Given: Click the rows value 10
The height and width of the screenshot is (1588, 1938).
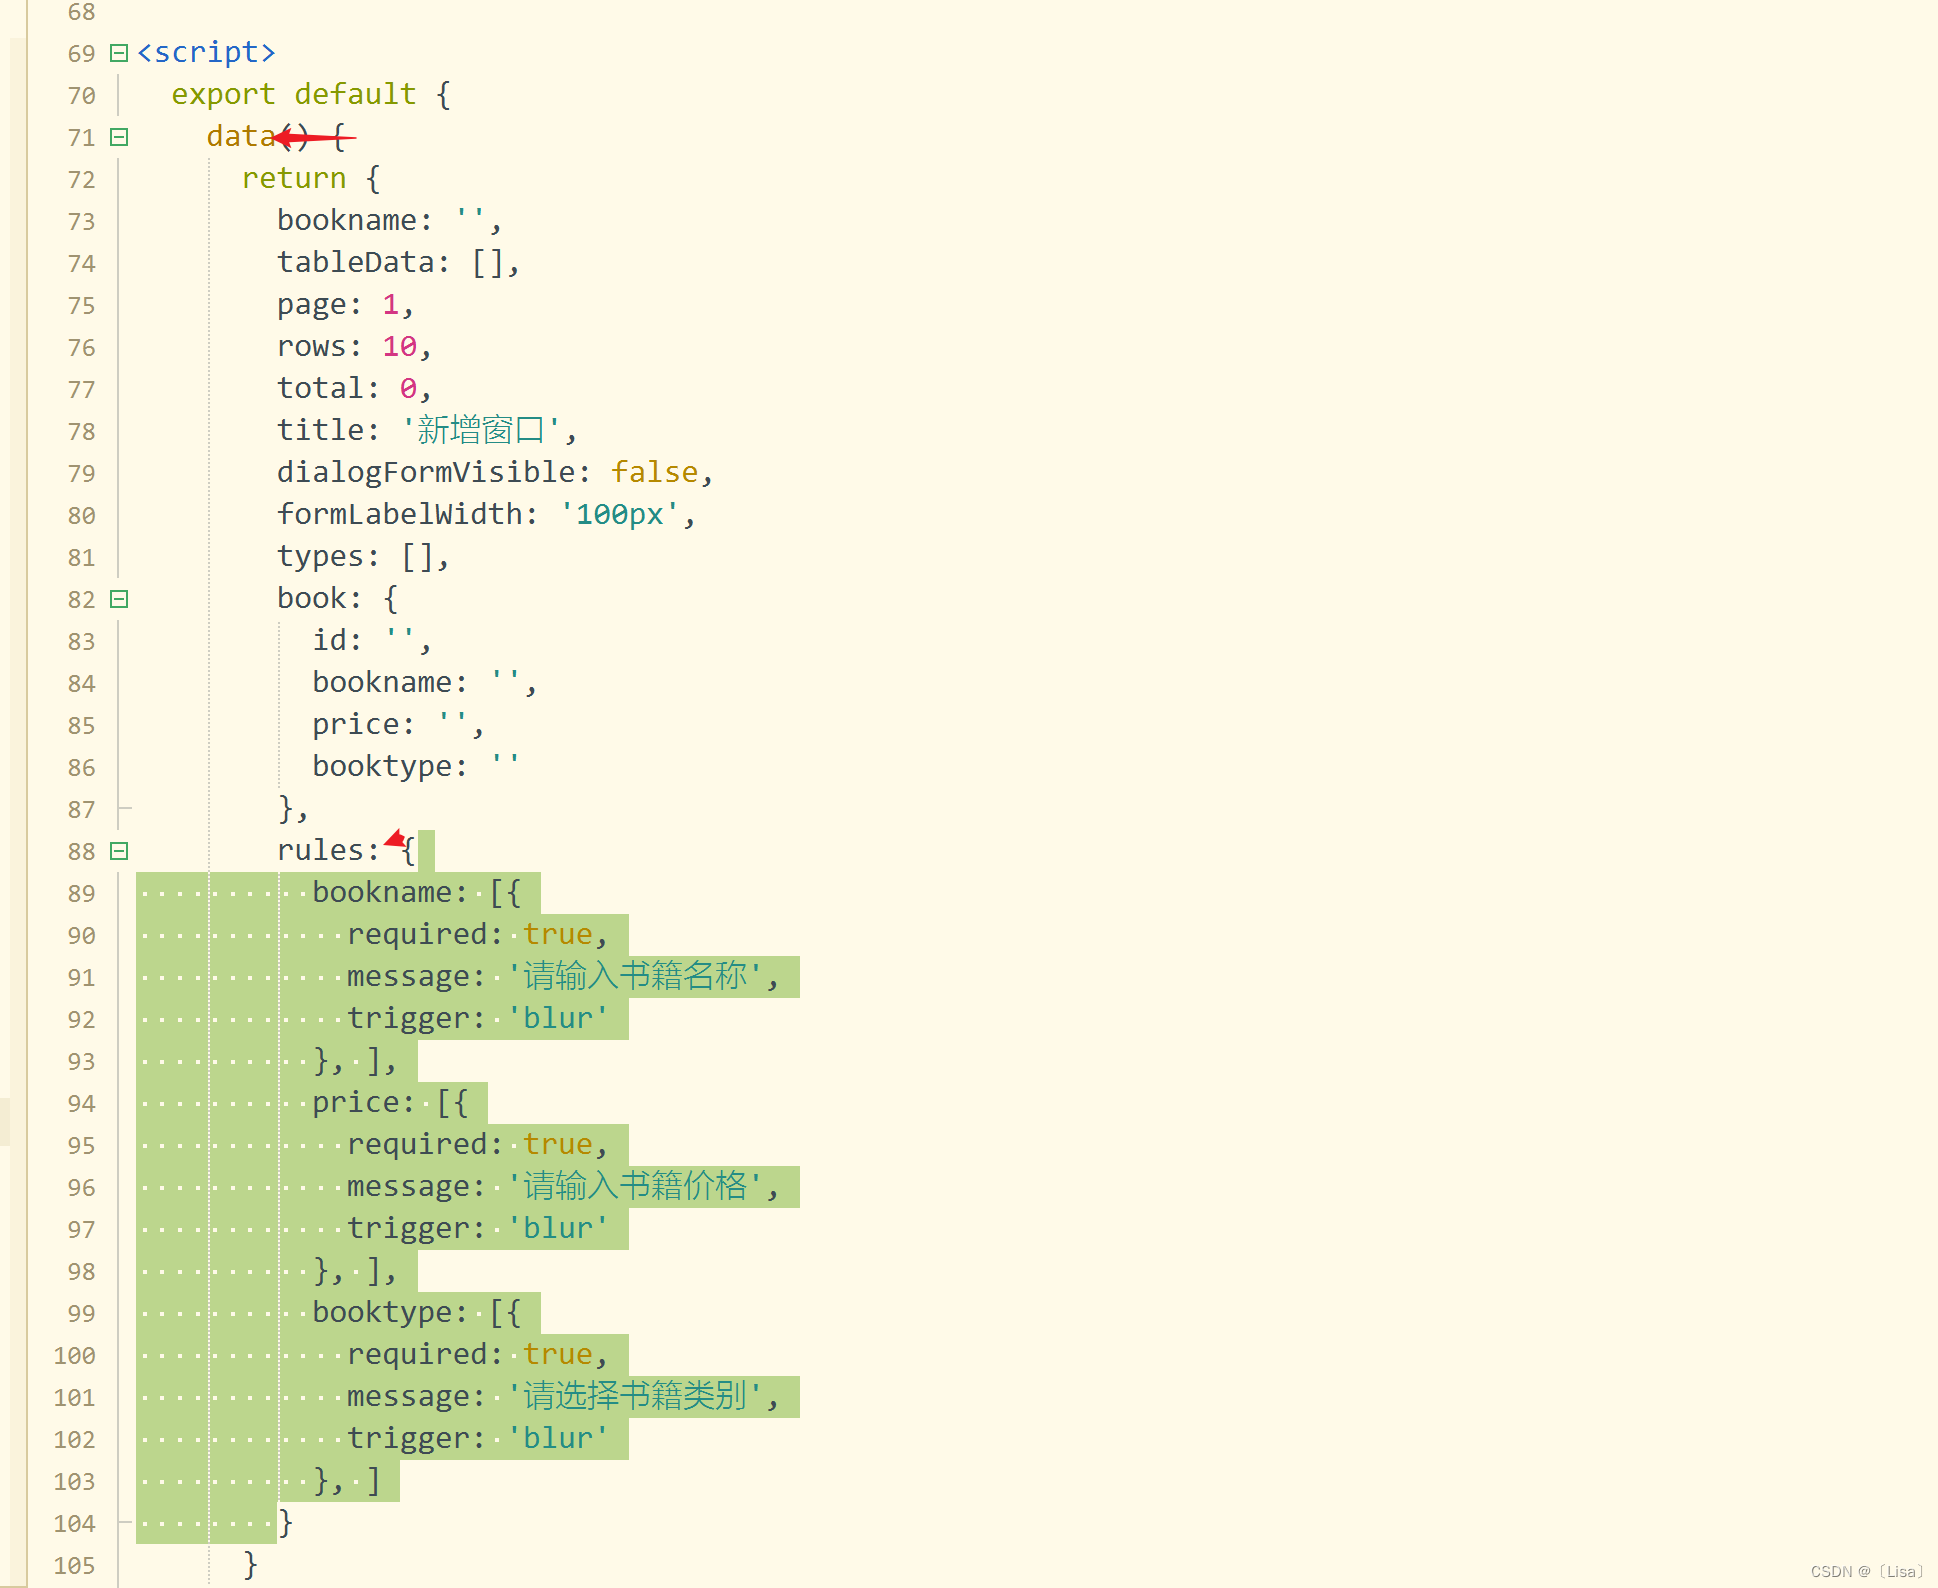Looking at the screenshot, I should (399, 346).
